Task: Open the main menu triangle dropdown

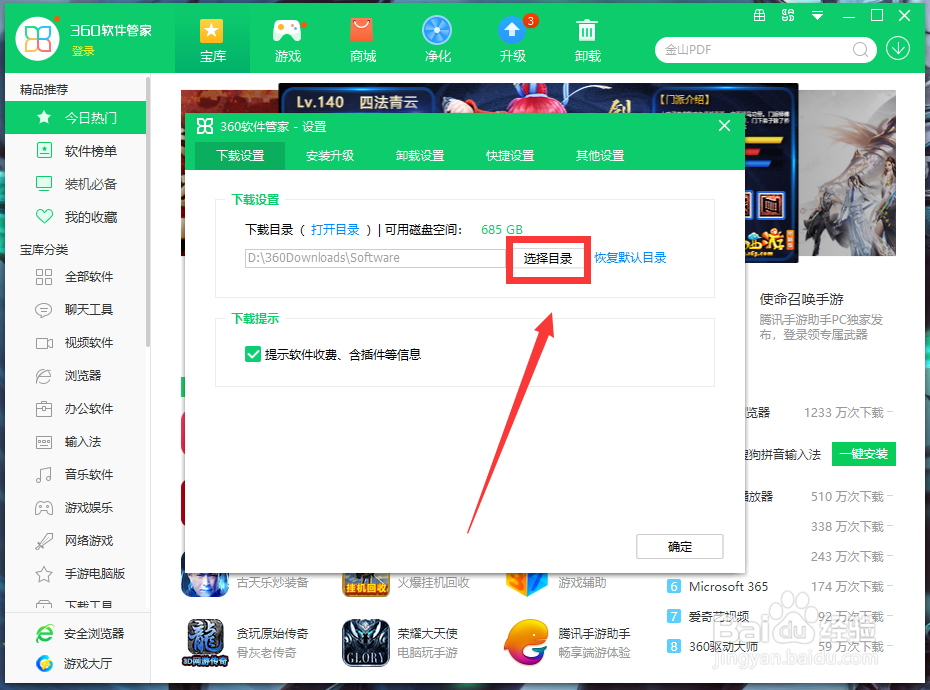Action: tap(817, 16)
